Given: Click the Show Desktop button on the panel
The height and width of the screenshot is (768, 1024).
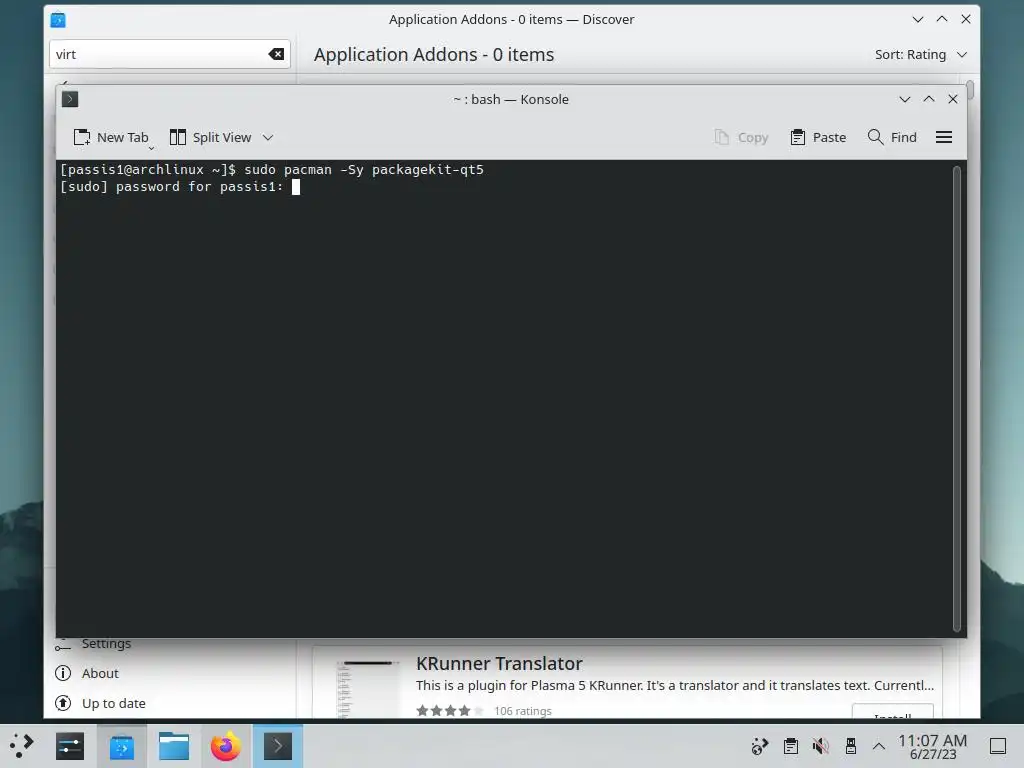Looking at the screenshot, I should click(x=998, y=746).
